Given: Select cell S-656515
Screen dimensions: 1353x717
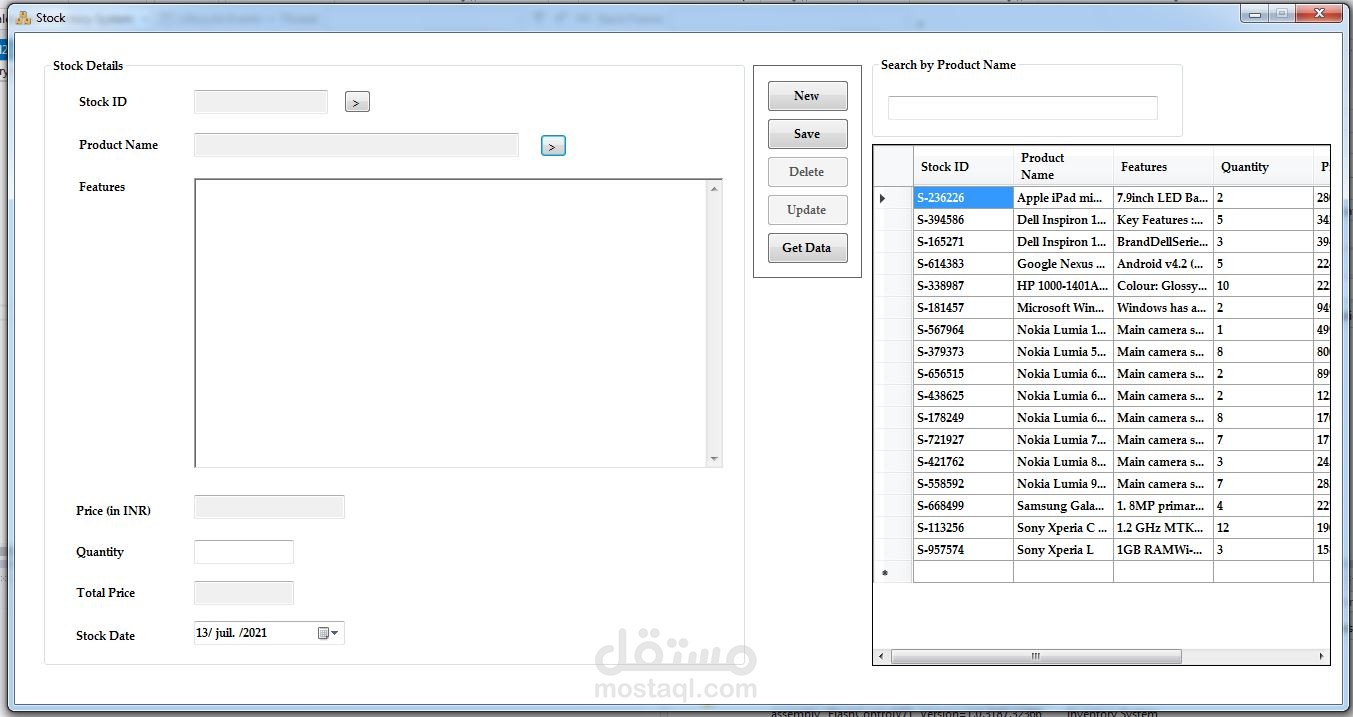Looking at the screenshot, I should pyautogui.click(x=963, y=374).
